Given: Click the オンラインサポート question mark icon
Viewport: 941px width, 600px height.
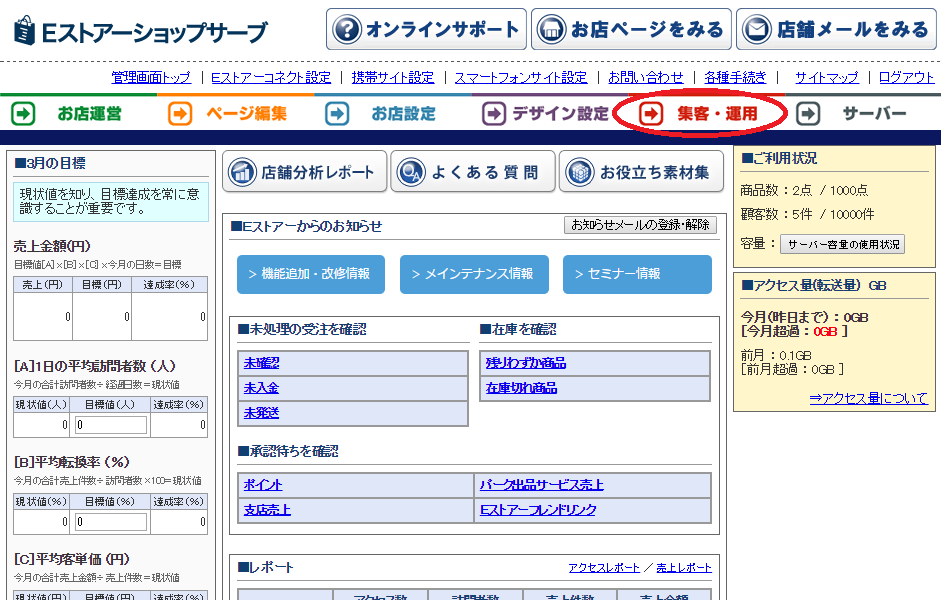Looking at the screenshot, I should pyautogui.click(x=346, y=28).
